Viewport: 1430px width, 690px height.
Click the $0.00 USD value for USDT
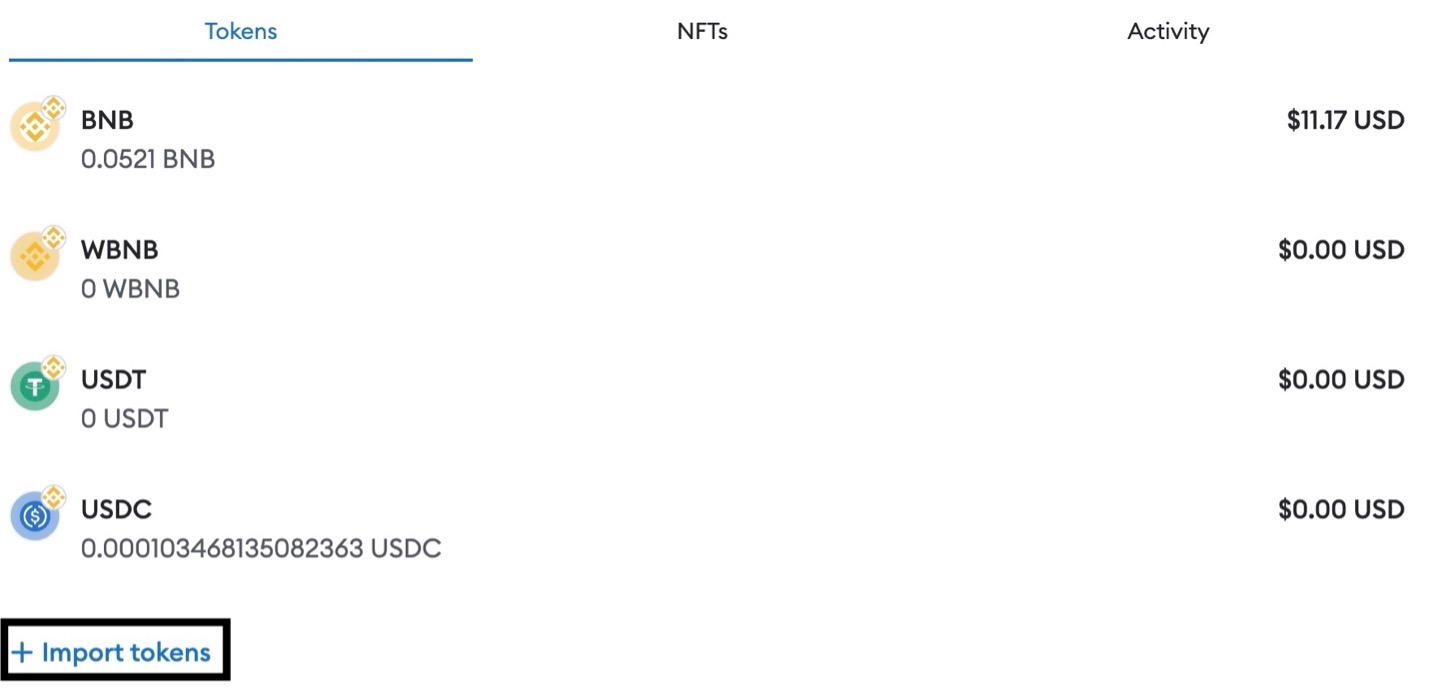[1341, 380]
